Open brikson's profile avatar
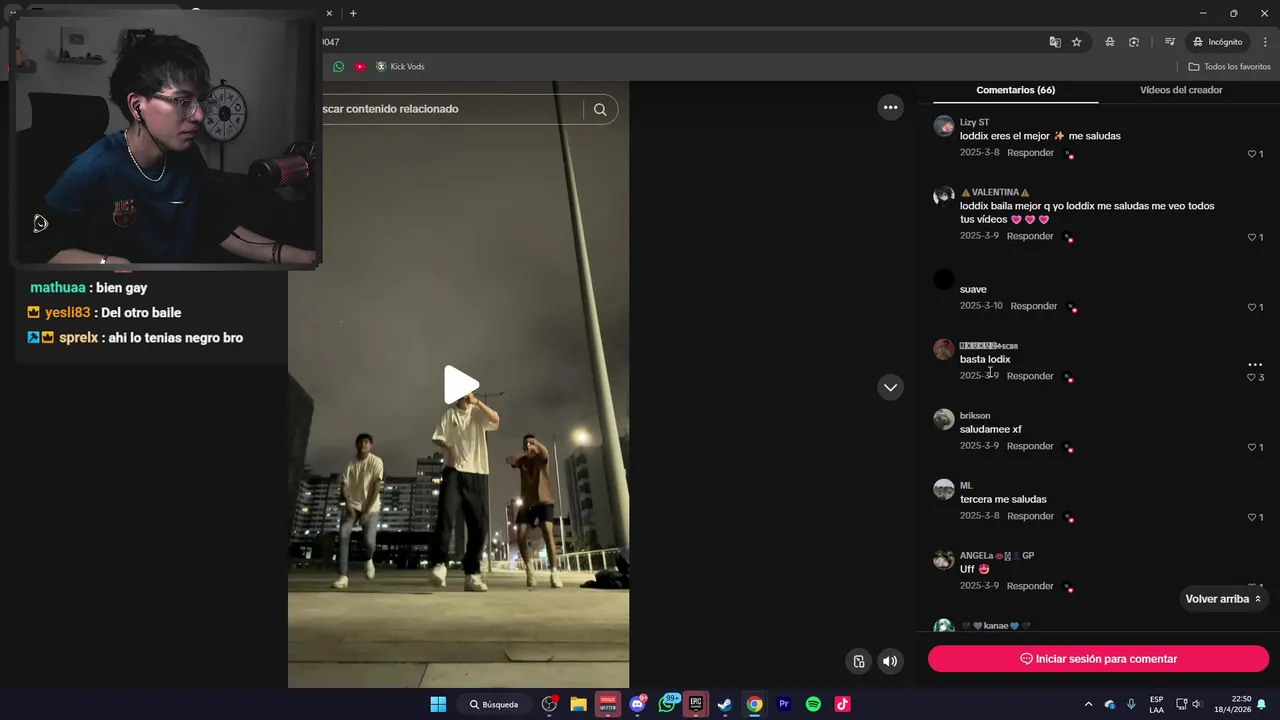This screenshot has width=1280, height=720. click(943, 419)
